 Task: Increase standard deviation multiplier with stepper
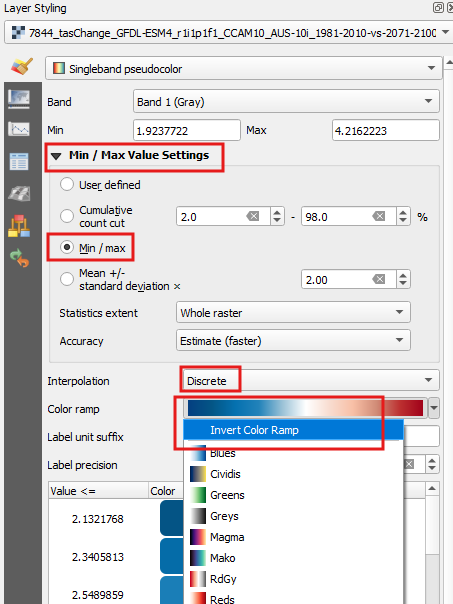[x=403, y=275]
